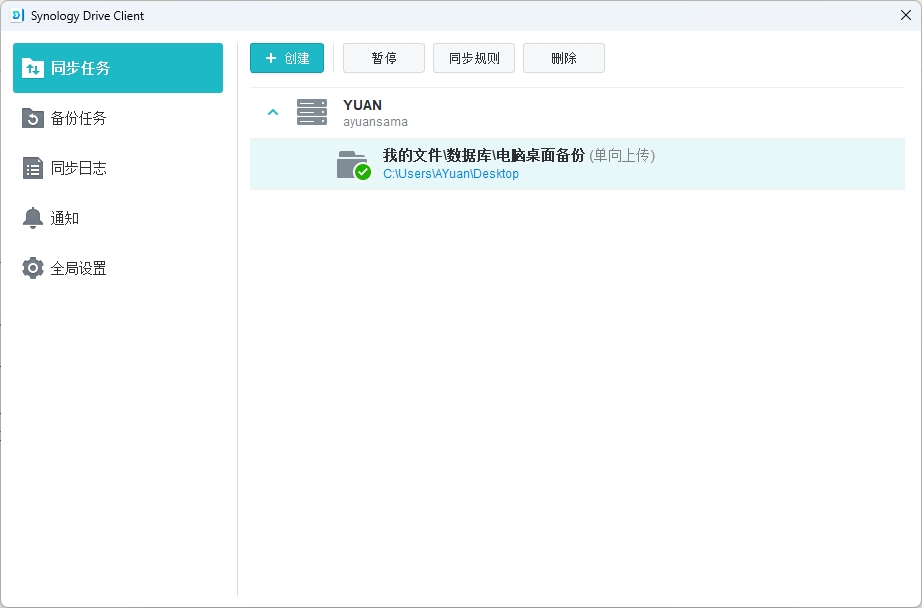Click the 删除 delete button
The image size is (922, 608).
[x=564, y=58]
